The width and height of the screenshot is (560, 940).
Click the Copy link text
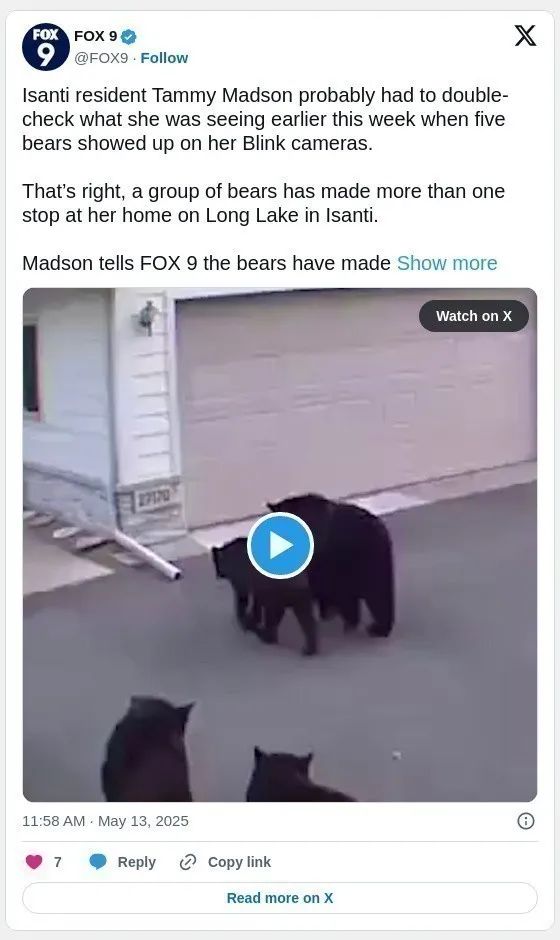239,862
